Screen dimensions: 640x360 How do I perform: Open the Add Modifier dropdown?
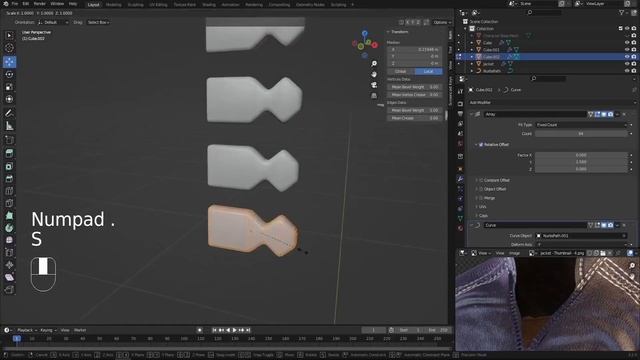[x=552, y=102]
